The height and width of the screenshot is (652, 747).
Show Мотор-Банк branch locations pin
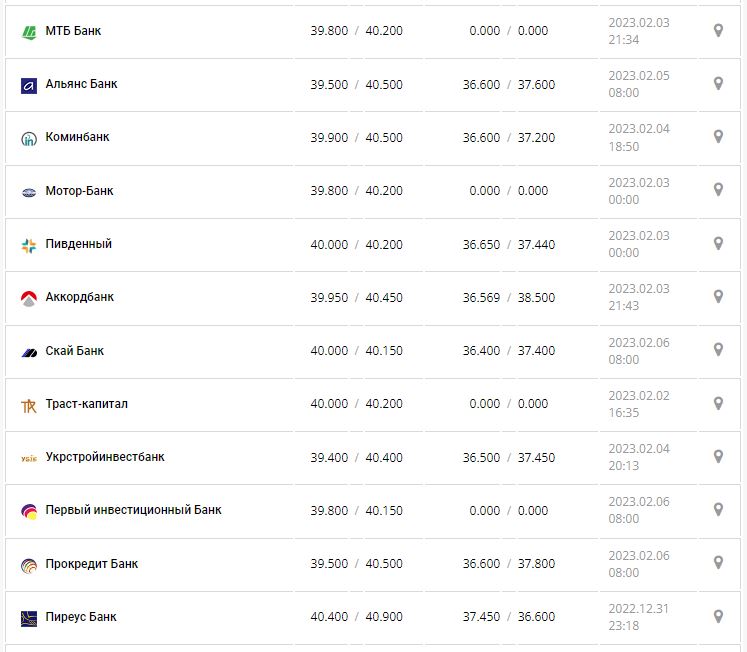pos(718,190)
